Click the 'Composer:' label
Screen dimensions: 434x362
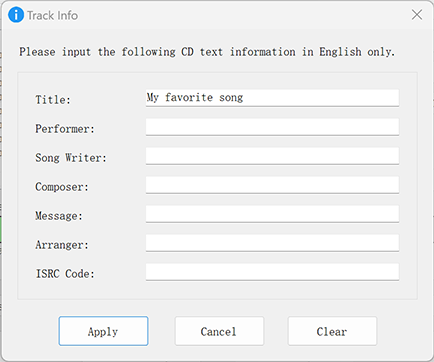point(62,187)
